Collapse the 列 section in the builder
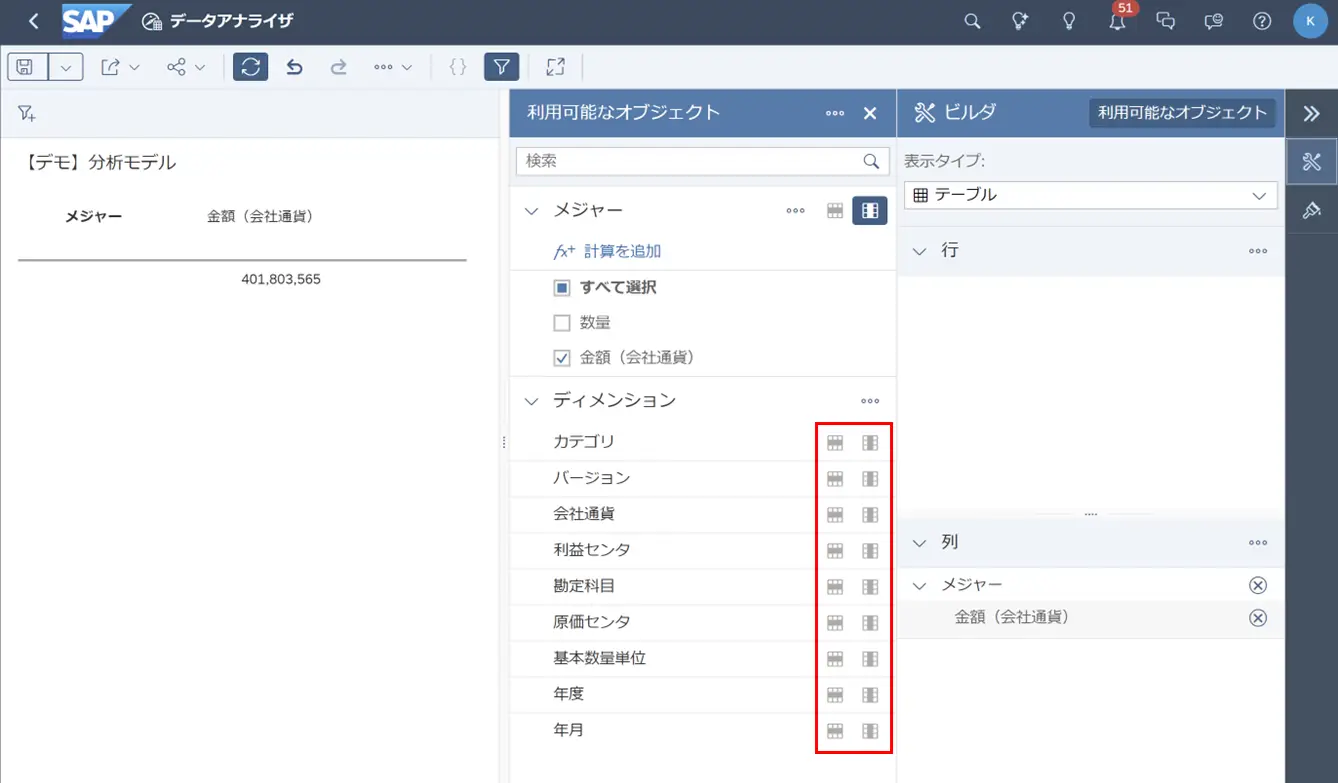 click(920, 543)
